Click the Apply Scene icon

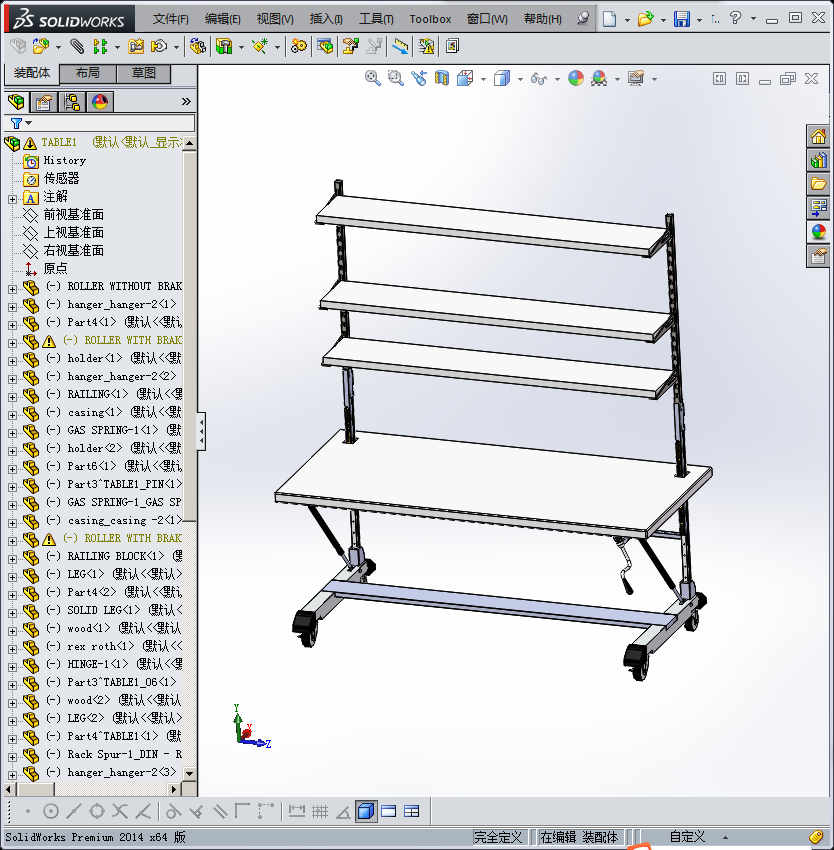[x=599, y=78]
